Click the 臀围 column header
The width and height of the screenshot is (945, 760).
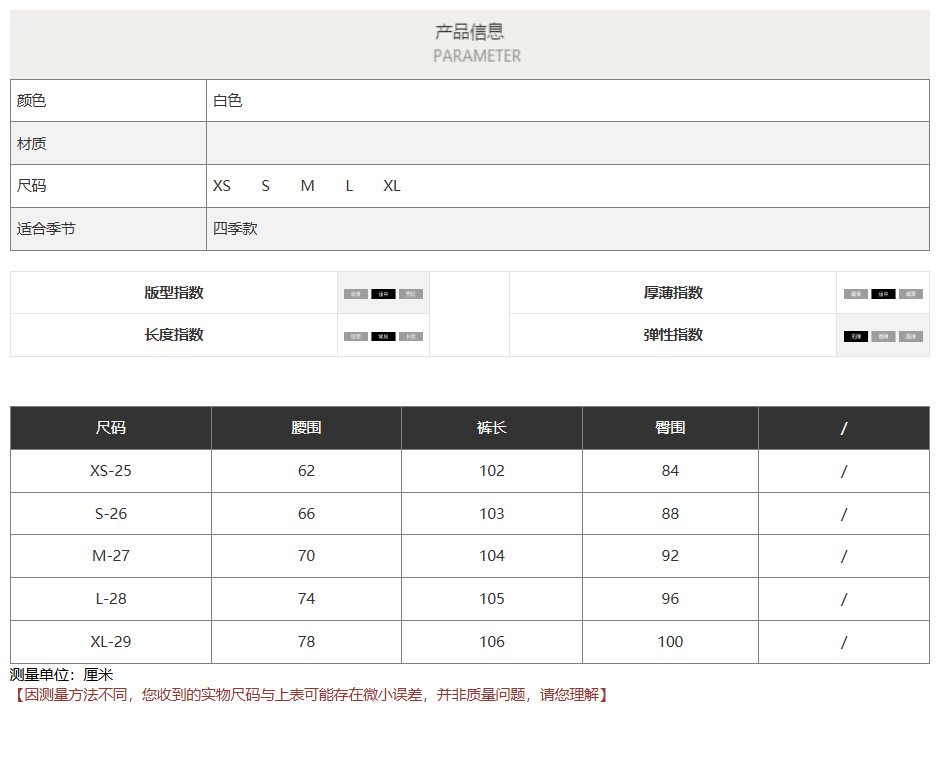670,428
